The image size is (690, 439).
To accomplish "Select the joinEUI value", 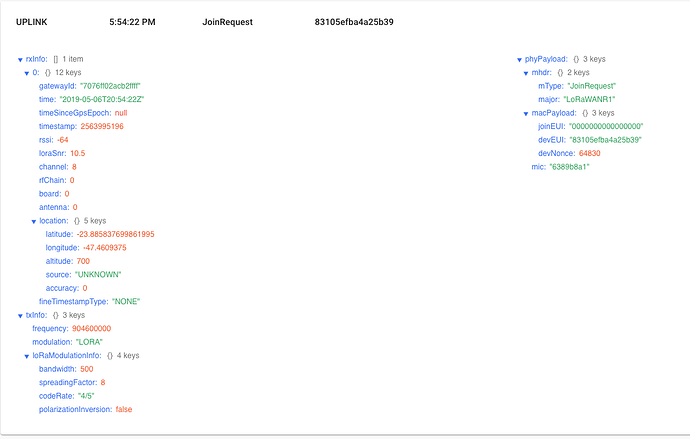I will [606, 126].
